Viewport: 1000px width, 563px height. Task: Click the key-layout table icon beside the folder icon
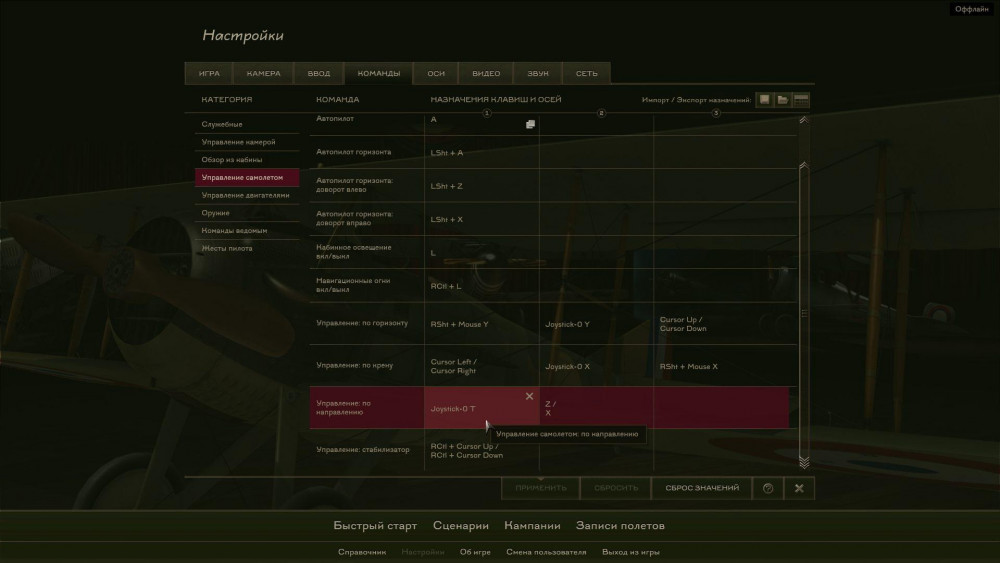click(x=801, y=100)
